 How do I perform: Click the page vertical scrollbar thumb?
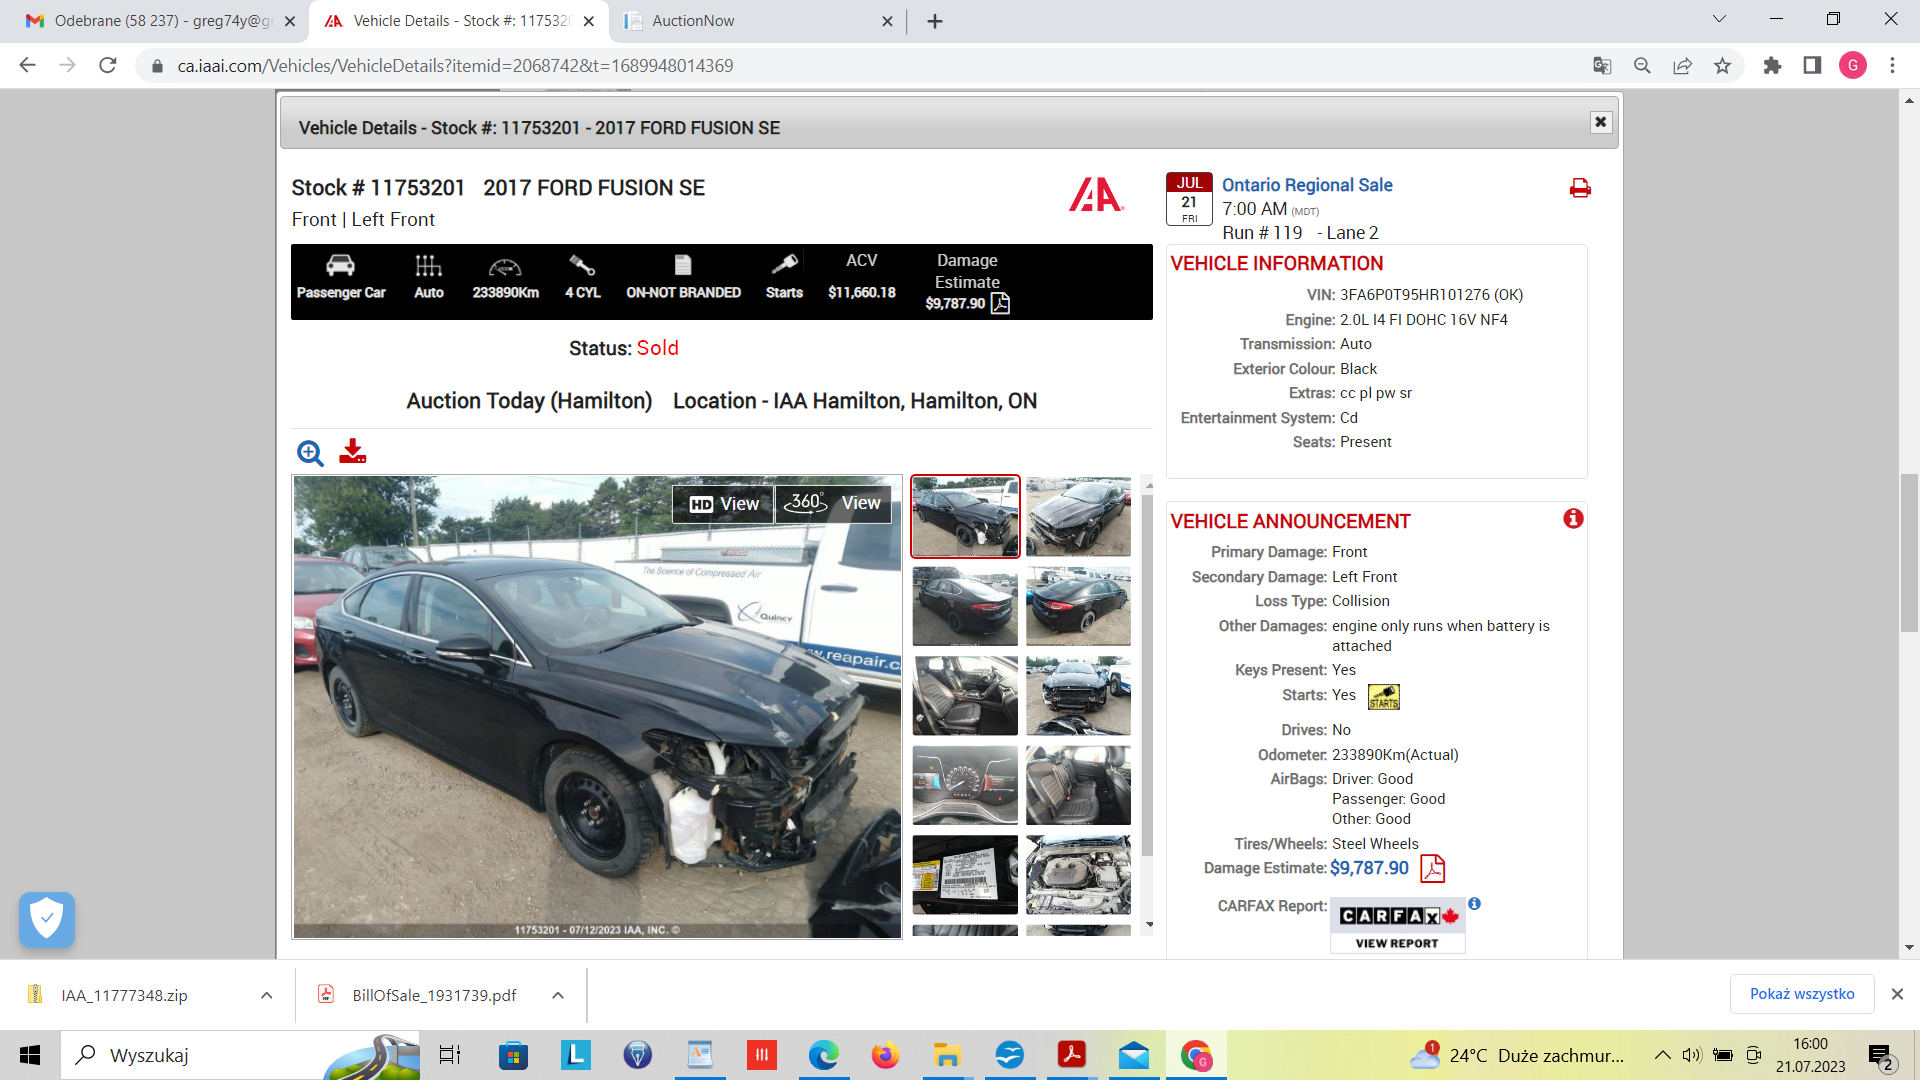1909,553
